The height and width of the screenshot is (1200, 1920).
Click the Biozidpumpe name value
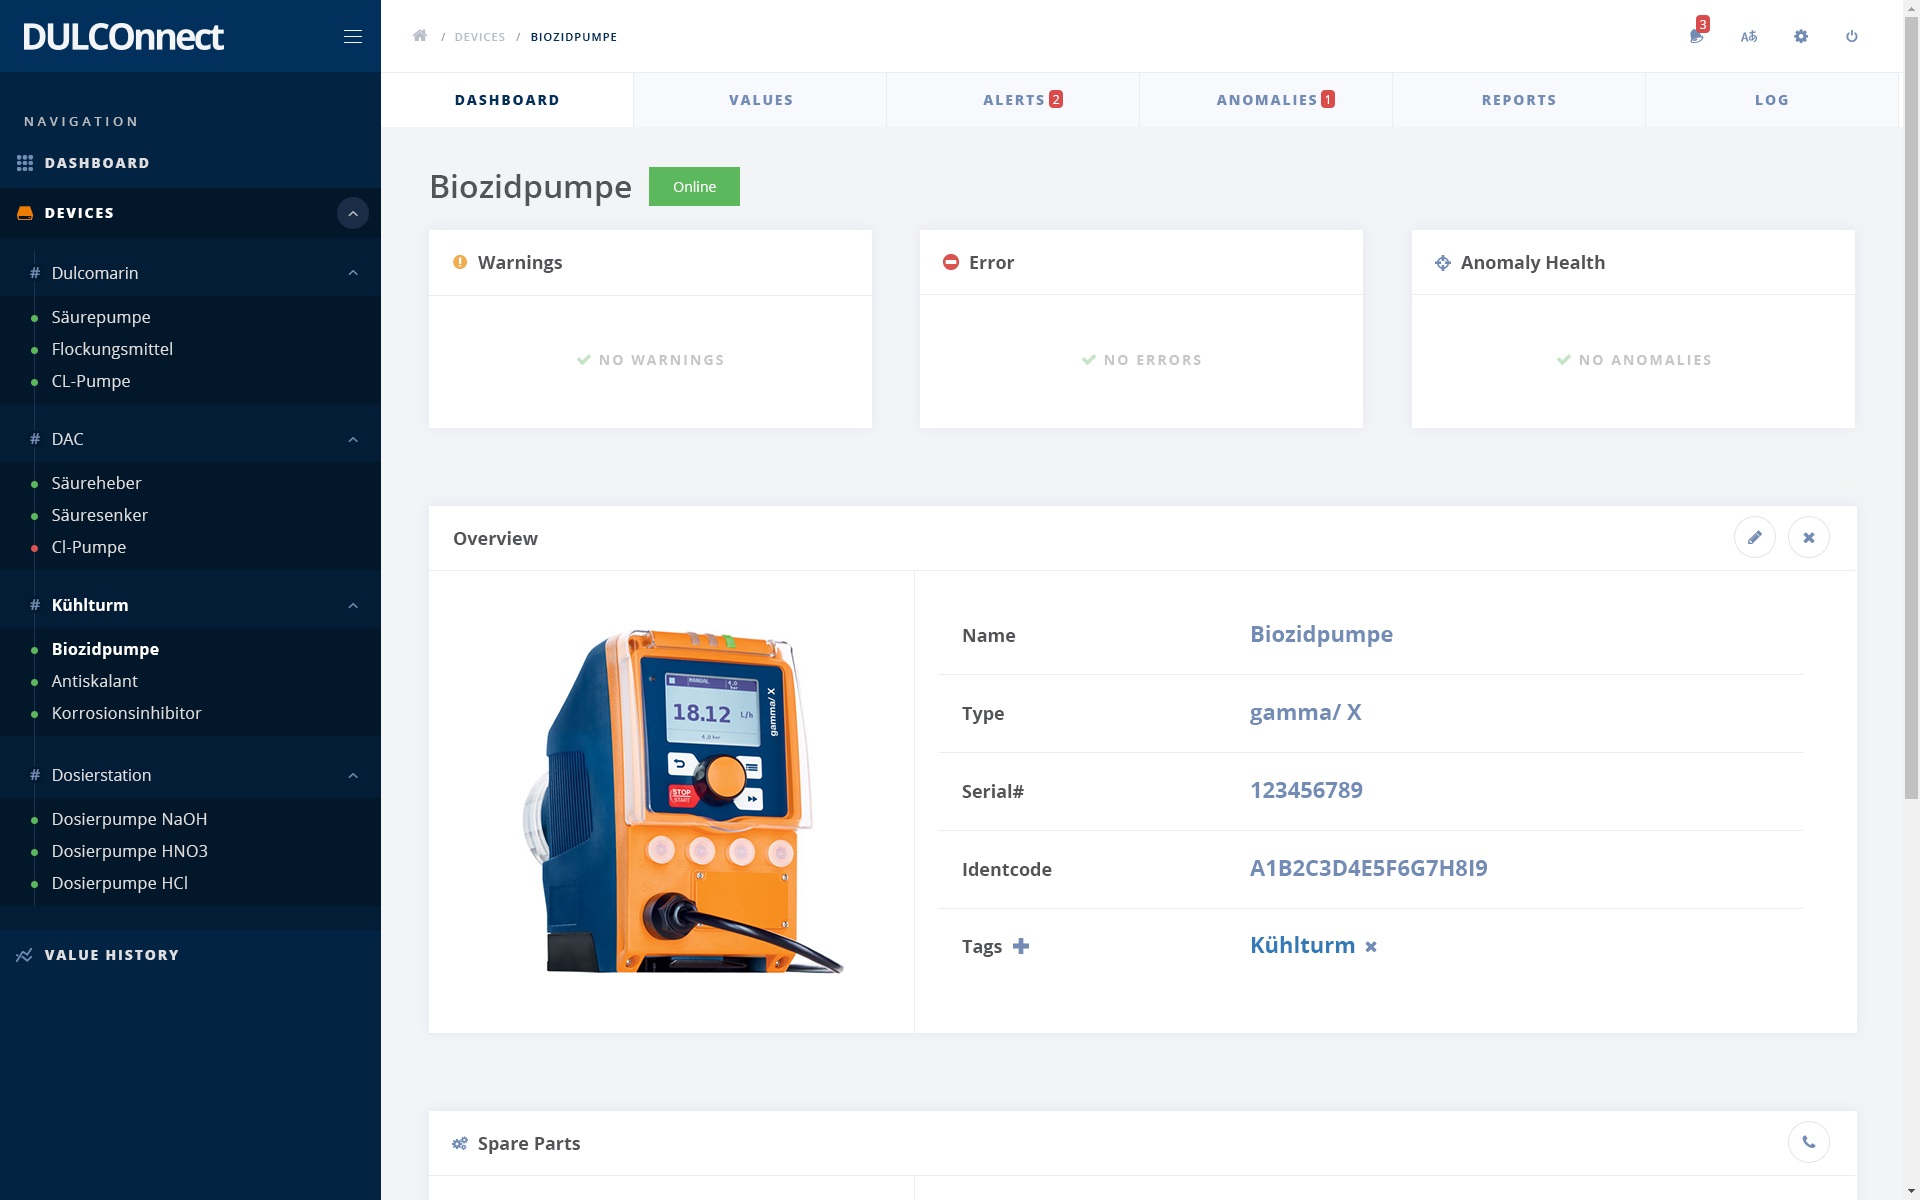(1321, 634)
